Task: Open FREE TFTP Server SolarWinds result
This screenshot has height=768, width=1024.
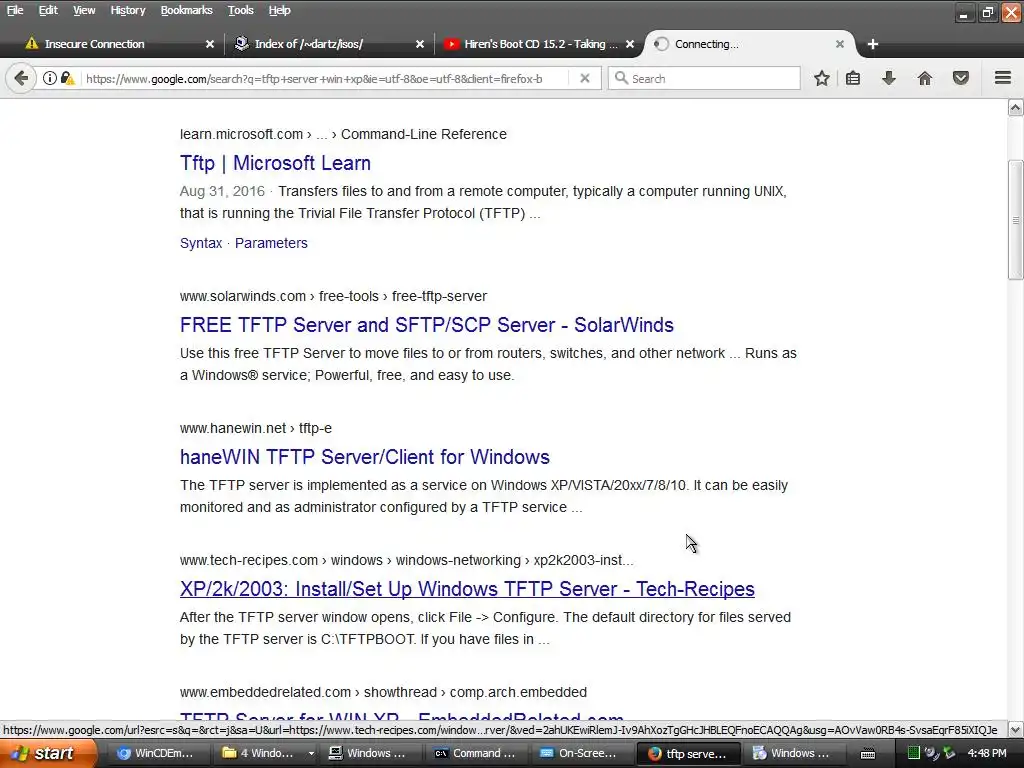Action: click(x=426, y=325)
